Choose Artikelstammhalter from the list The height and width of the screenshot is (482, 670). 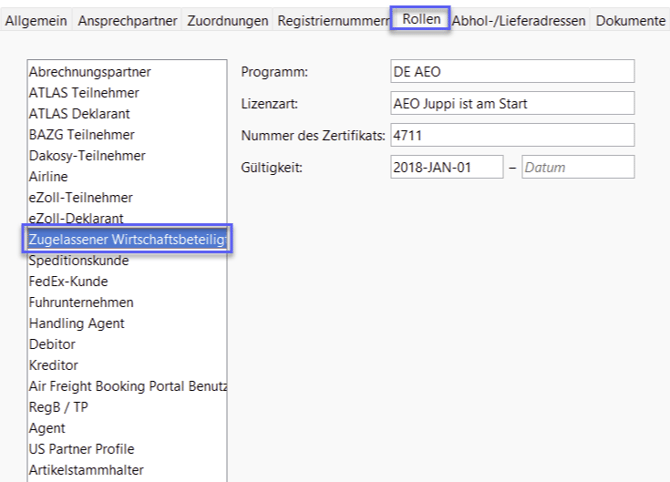86,470
